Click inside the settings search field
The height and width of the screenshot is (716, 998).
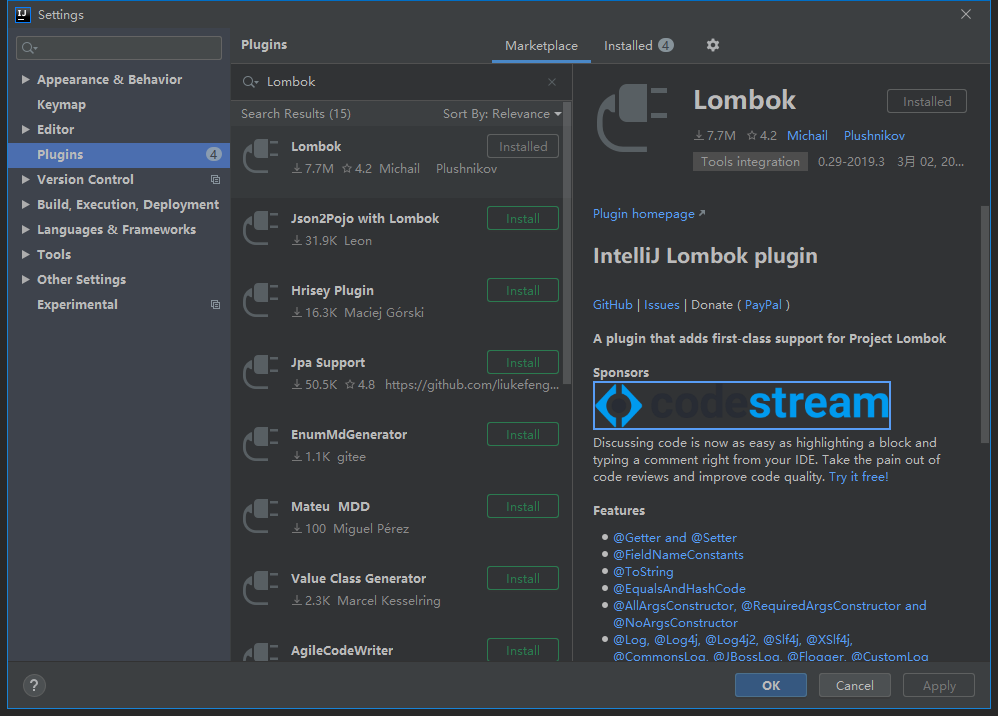tap(118, 48)
